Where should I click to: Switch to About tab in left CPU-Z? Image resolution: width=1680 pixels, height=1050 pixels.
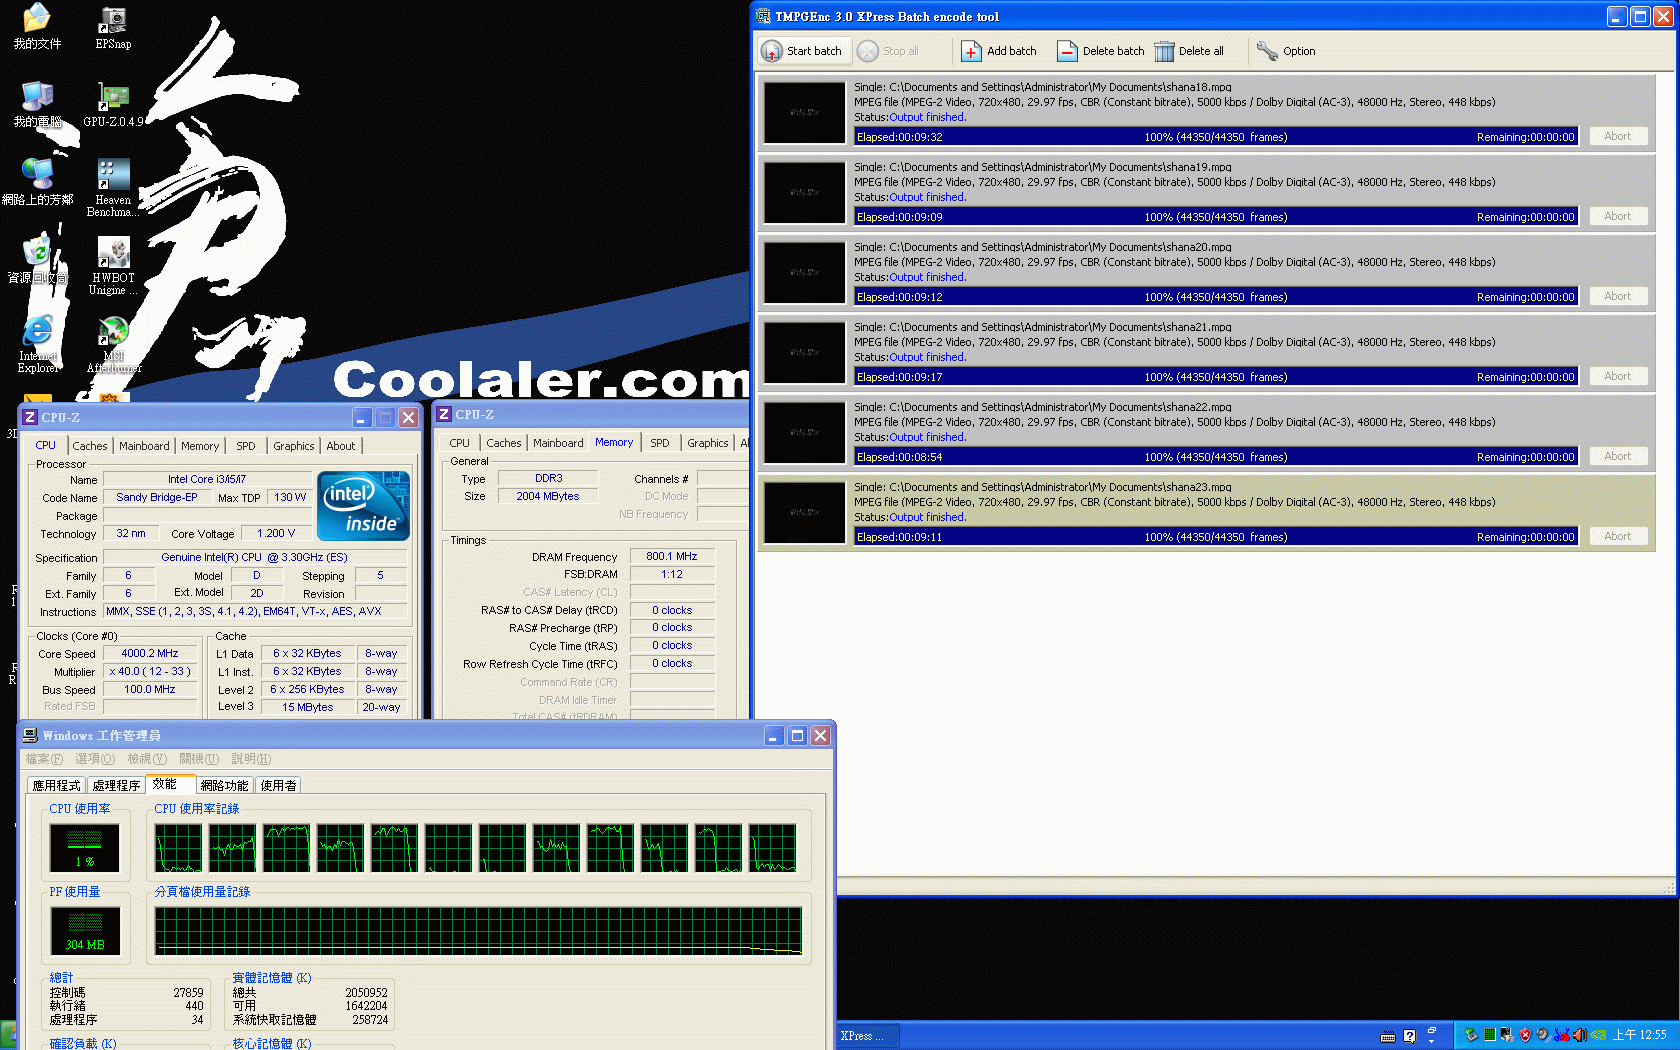pyautogui.click(x=341, y=446)
